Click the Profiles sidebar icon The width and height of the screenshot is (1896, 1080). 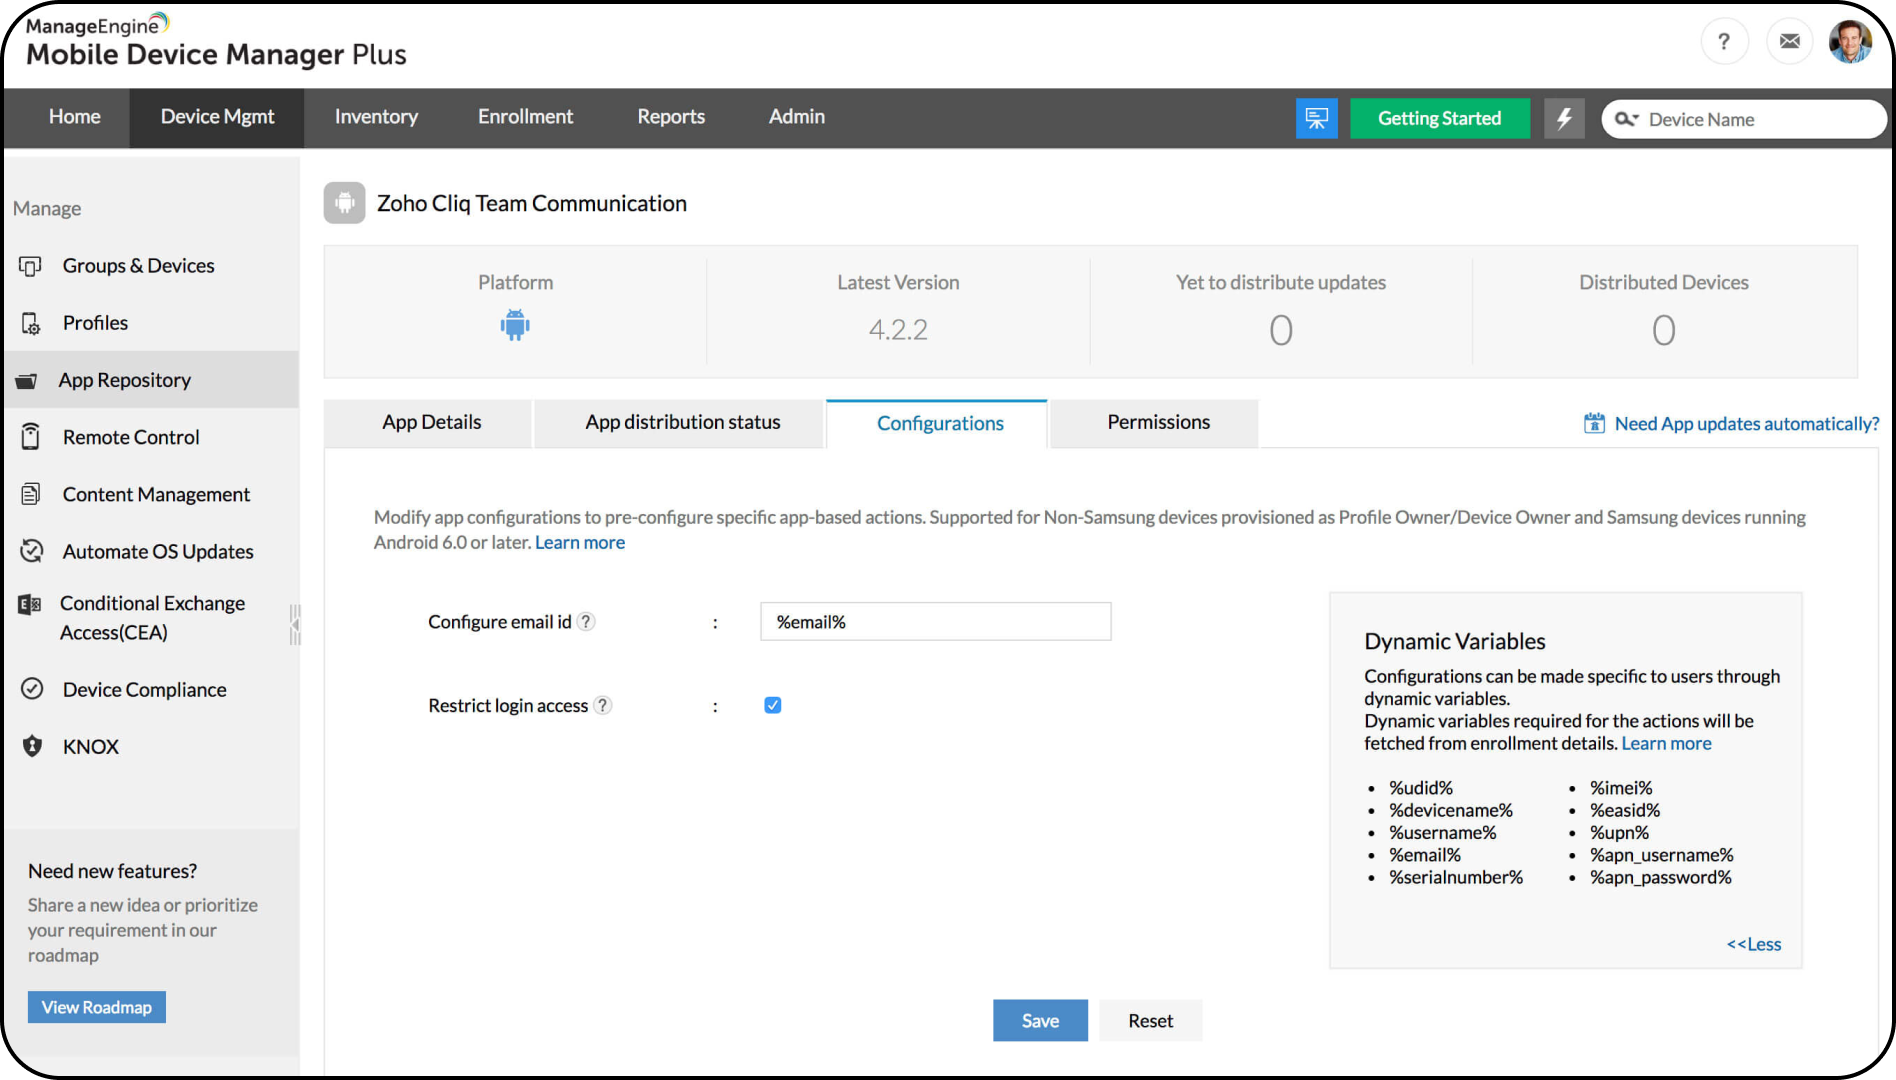pos(31,323)
